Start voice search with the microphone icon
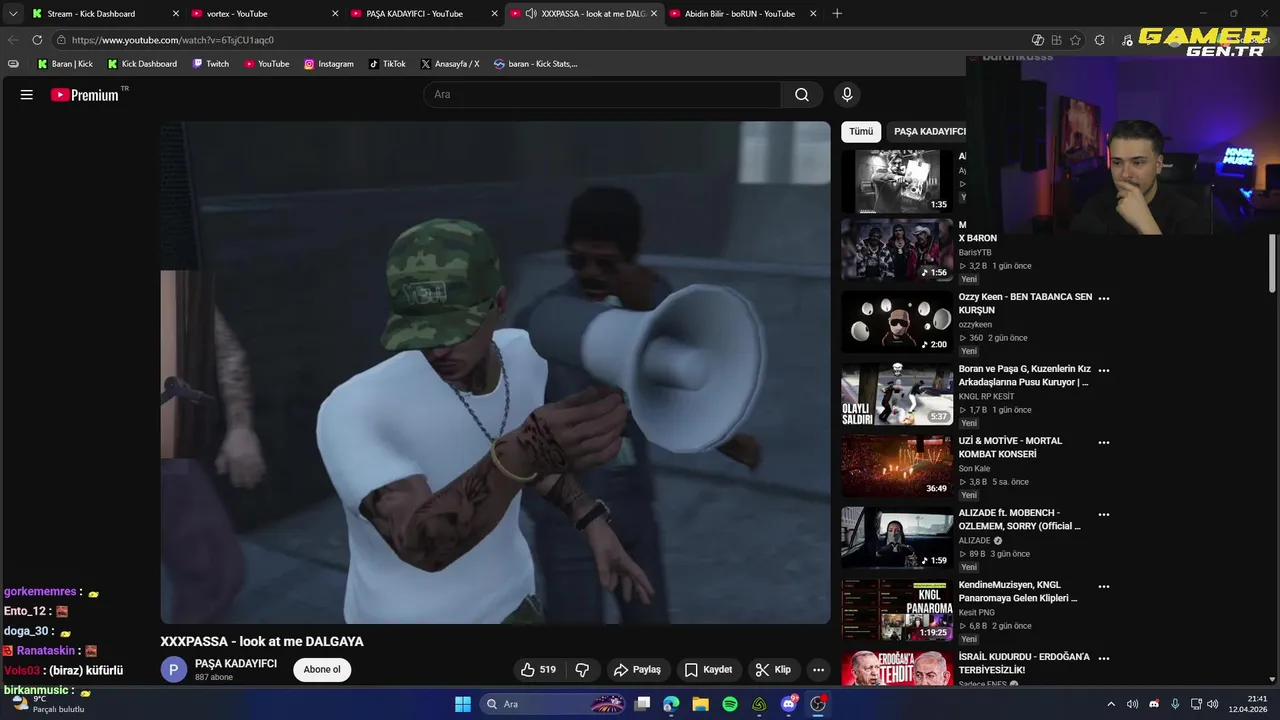Viewport: 1280px width, 720px height. click(847, 95)
